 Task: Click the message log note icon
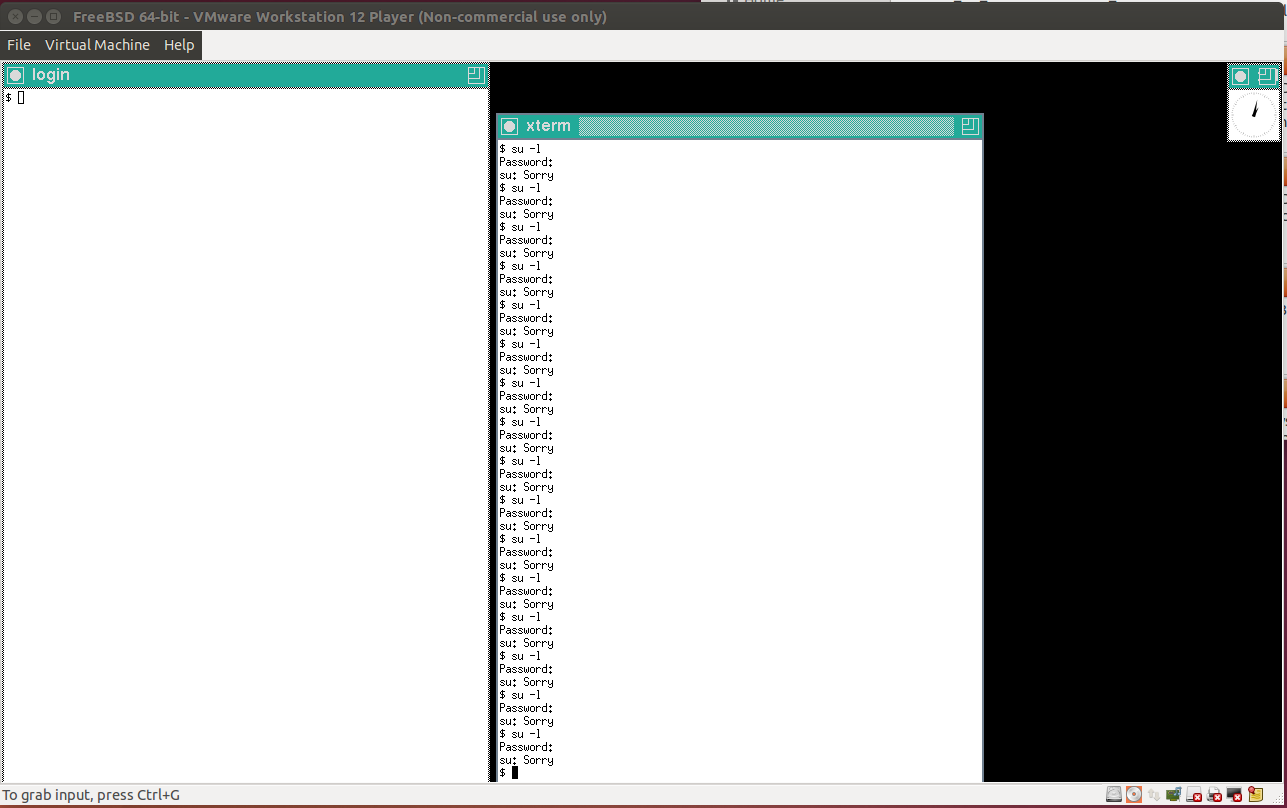(1256, 795)
